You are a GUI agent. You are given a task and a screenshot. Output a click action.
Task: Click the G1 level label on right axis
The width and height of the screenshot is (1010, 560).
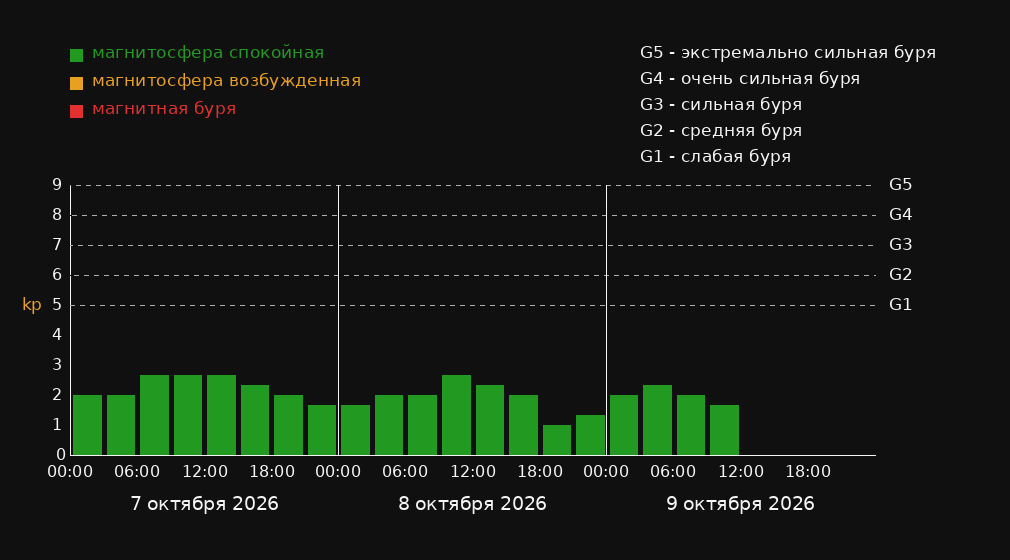click(x=900, y=305)
